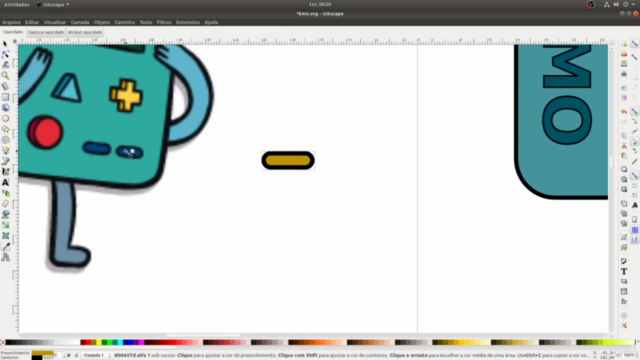Toggle snap to guides
Image resolution: width=640 pixels, height=360 pixels.
pos(635,240)
